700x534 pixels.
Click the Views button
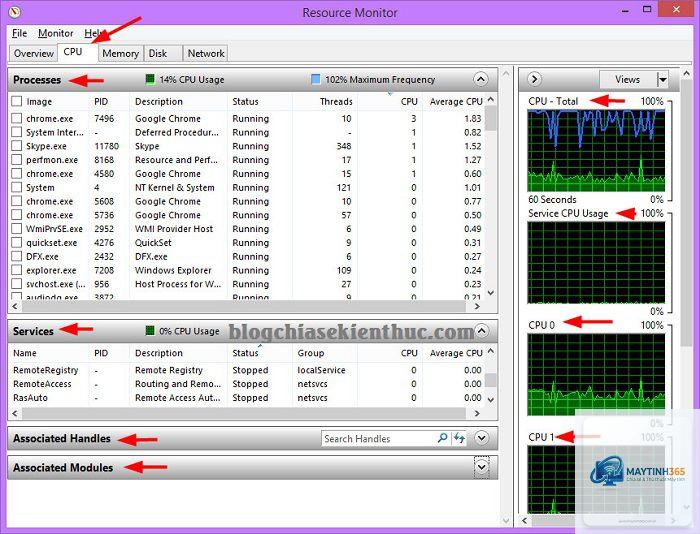pyautogui.click(x=628, y=79)
